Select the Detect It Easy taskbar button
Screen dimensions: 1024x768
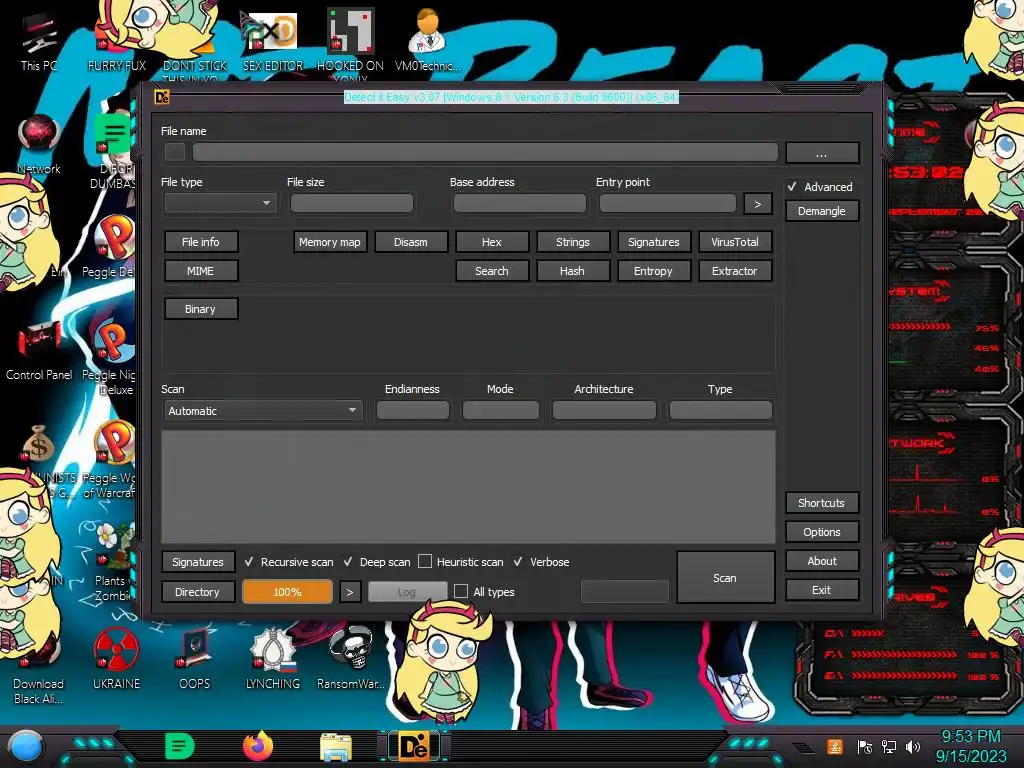[414, 746]
